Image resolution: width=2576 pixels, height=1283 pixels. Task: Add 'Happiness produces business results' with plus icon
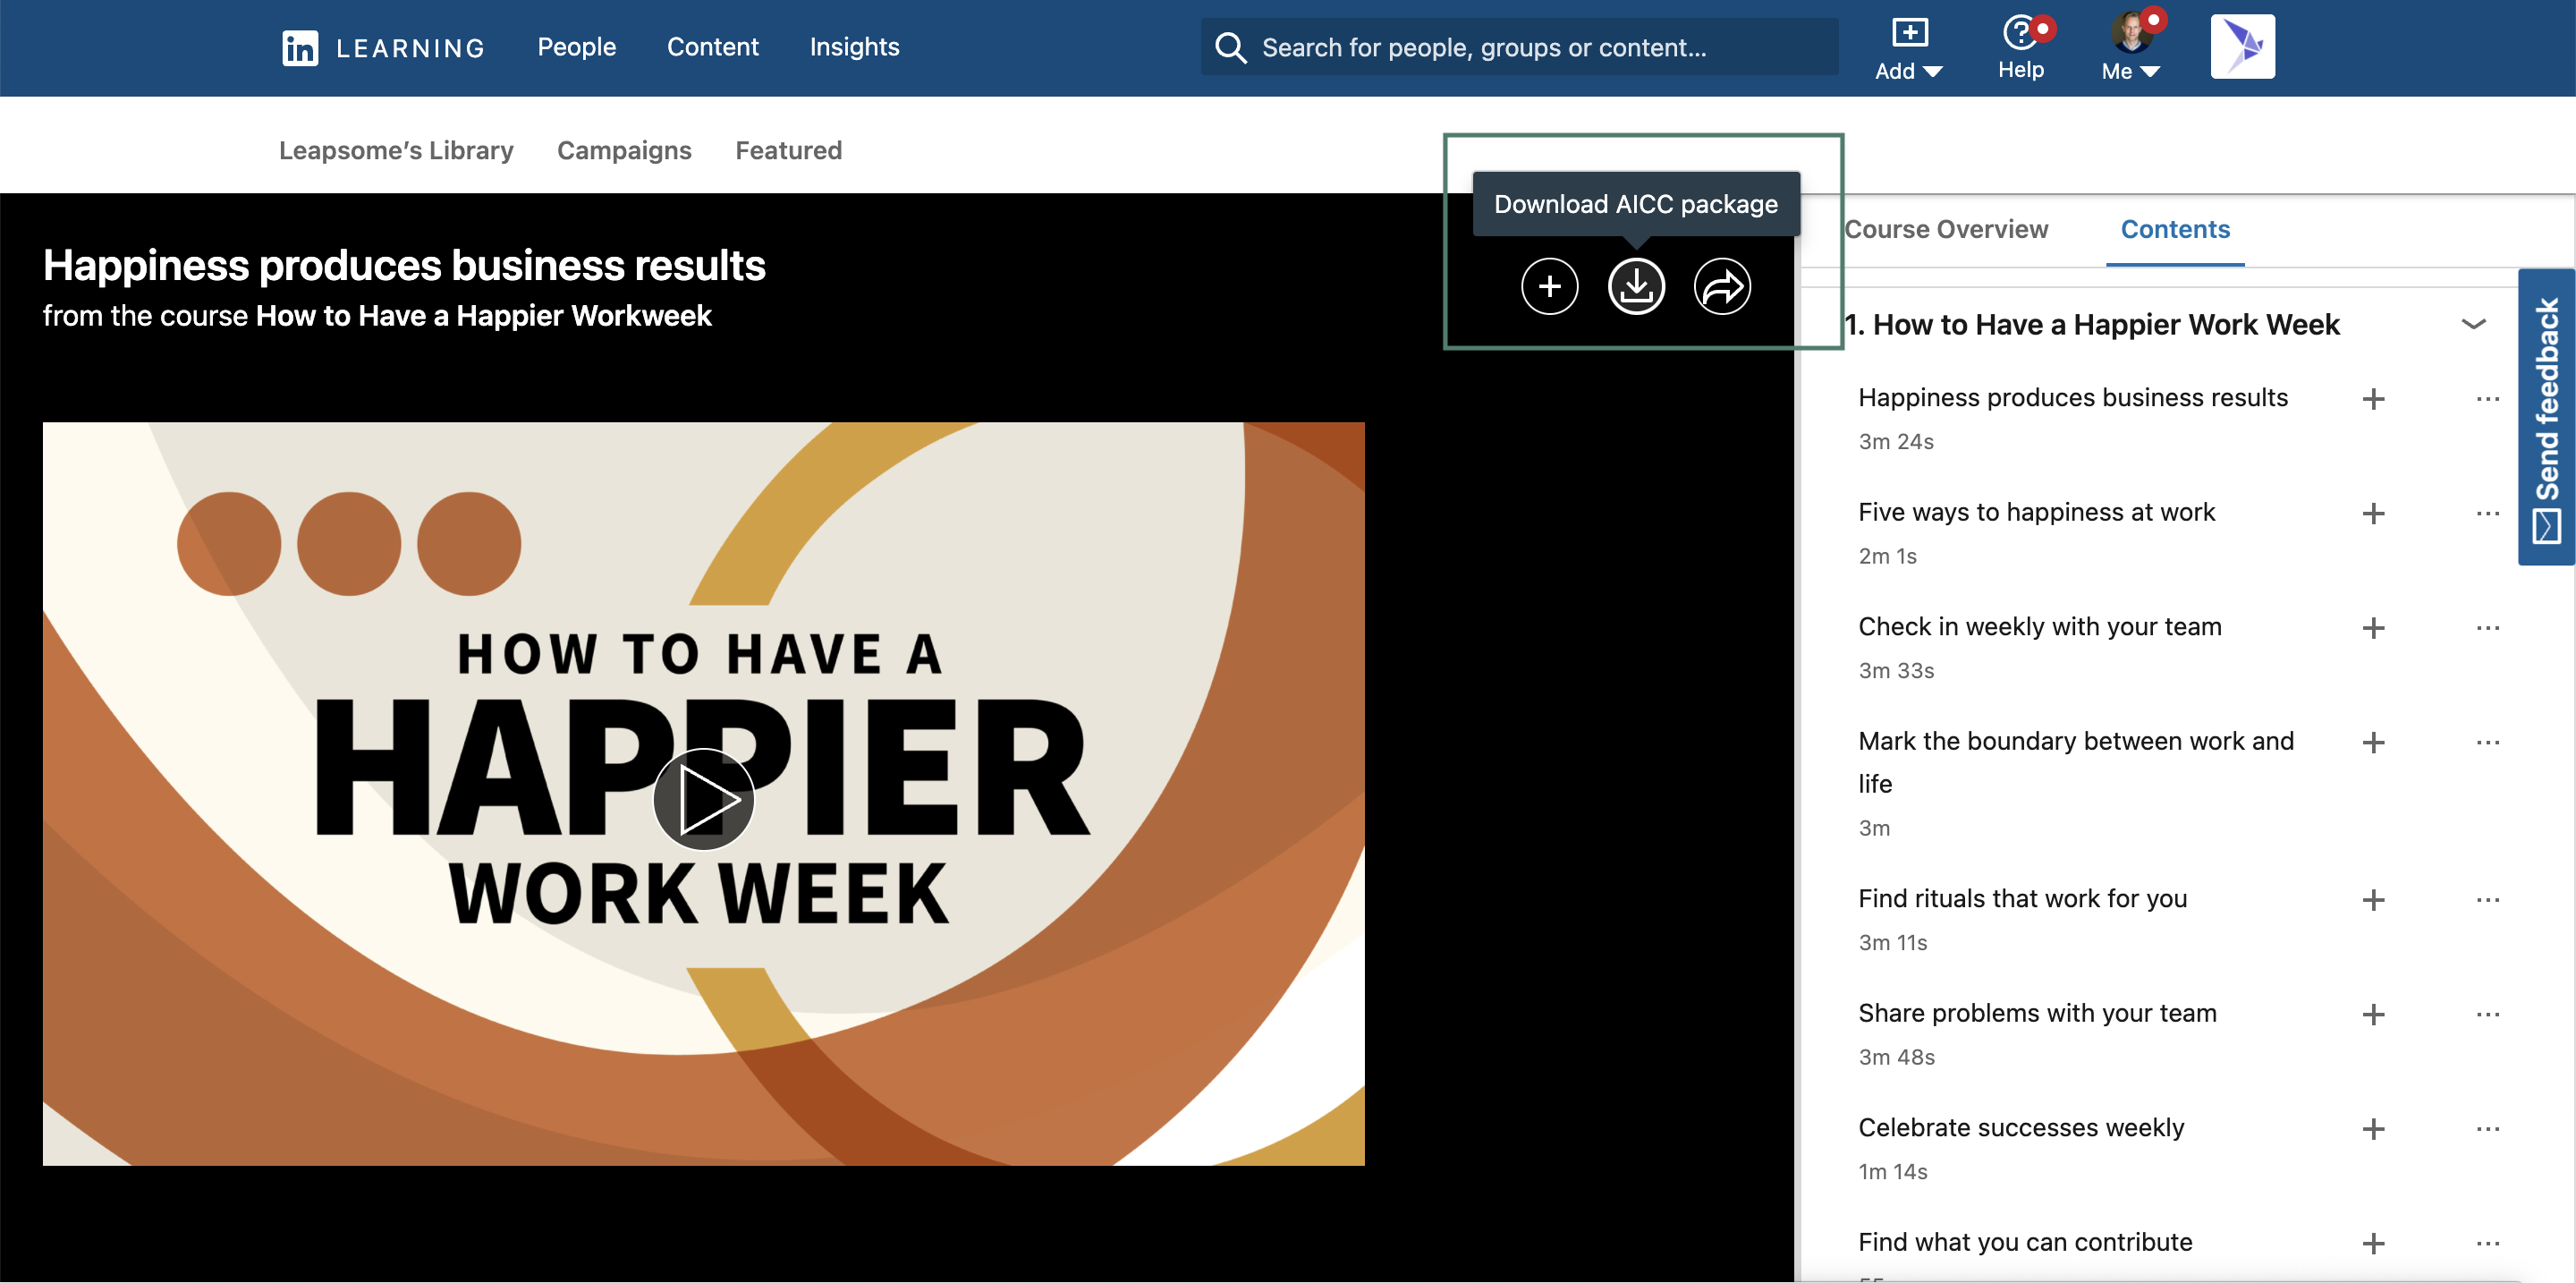pyautogui.click(x=2373, y=399)
